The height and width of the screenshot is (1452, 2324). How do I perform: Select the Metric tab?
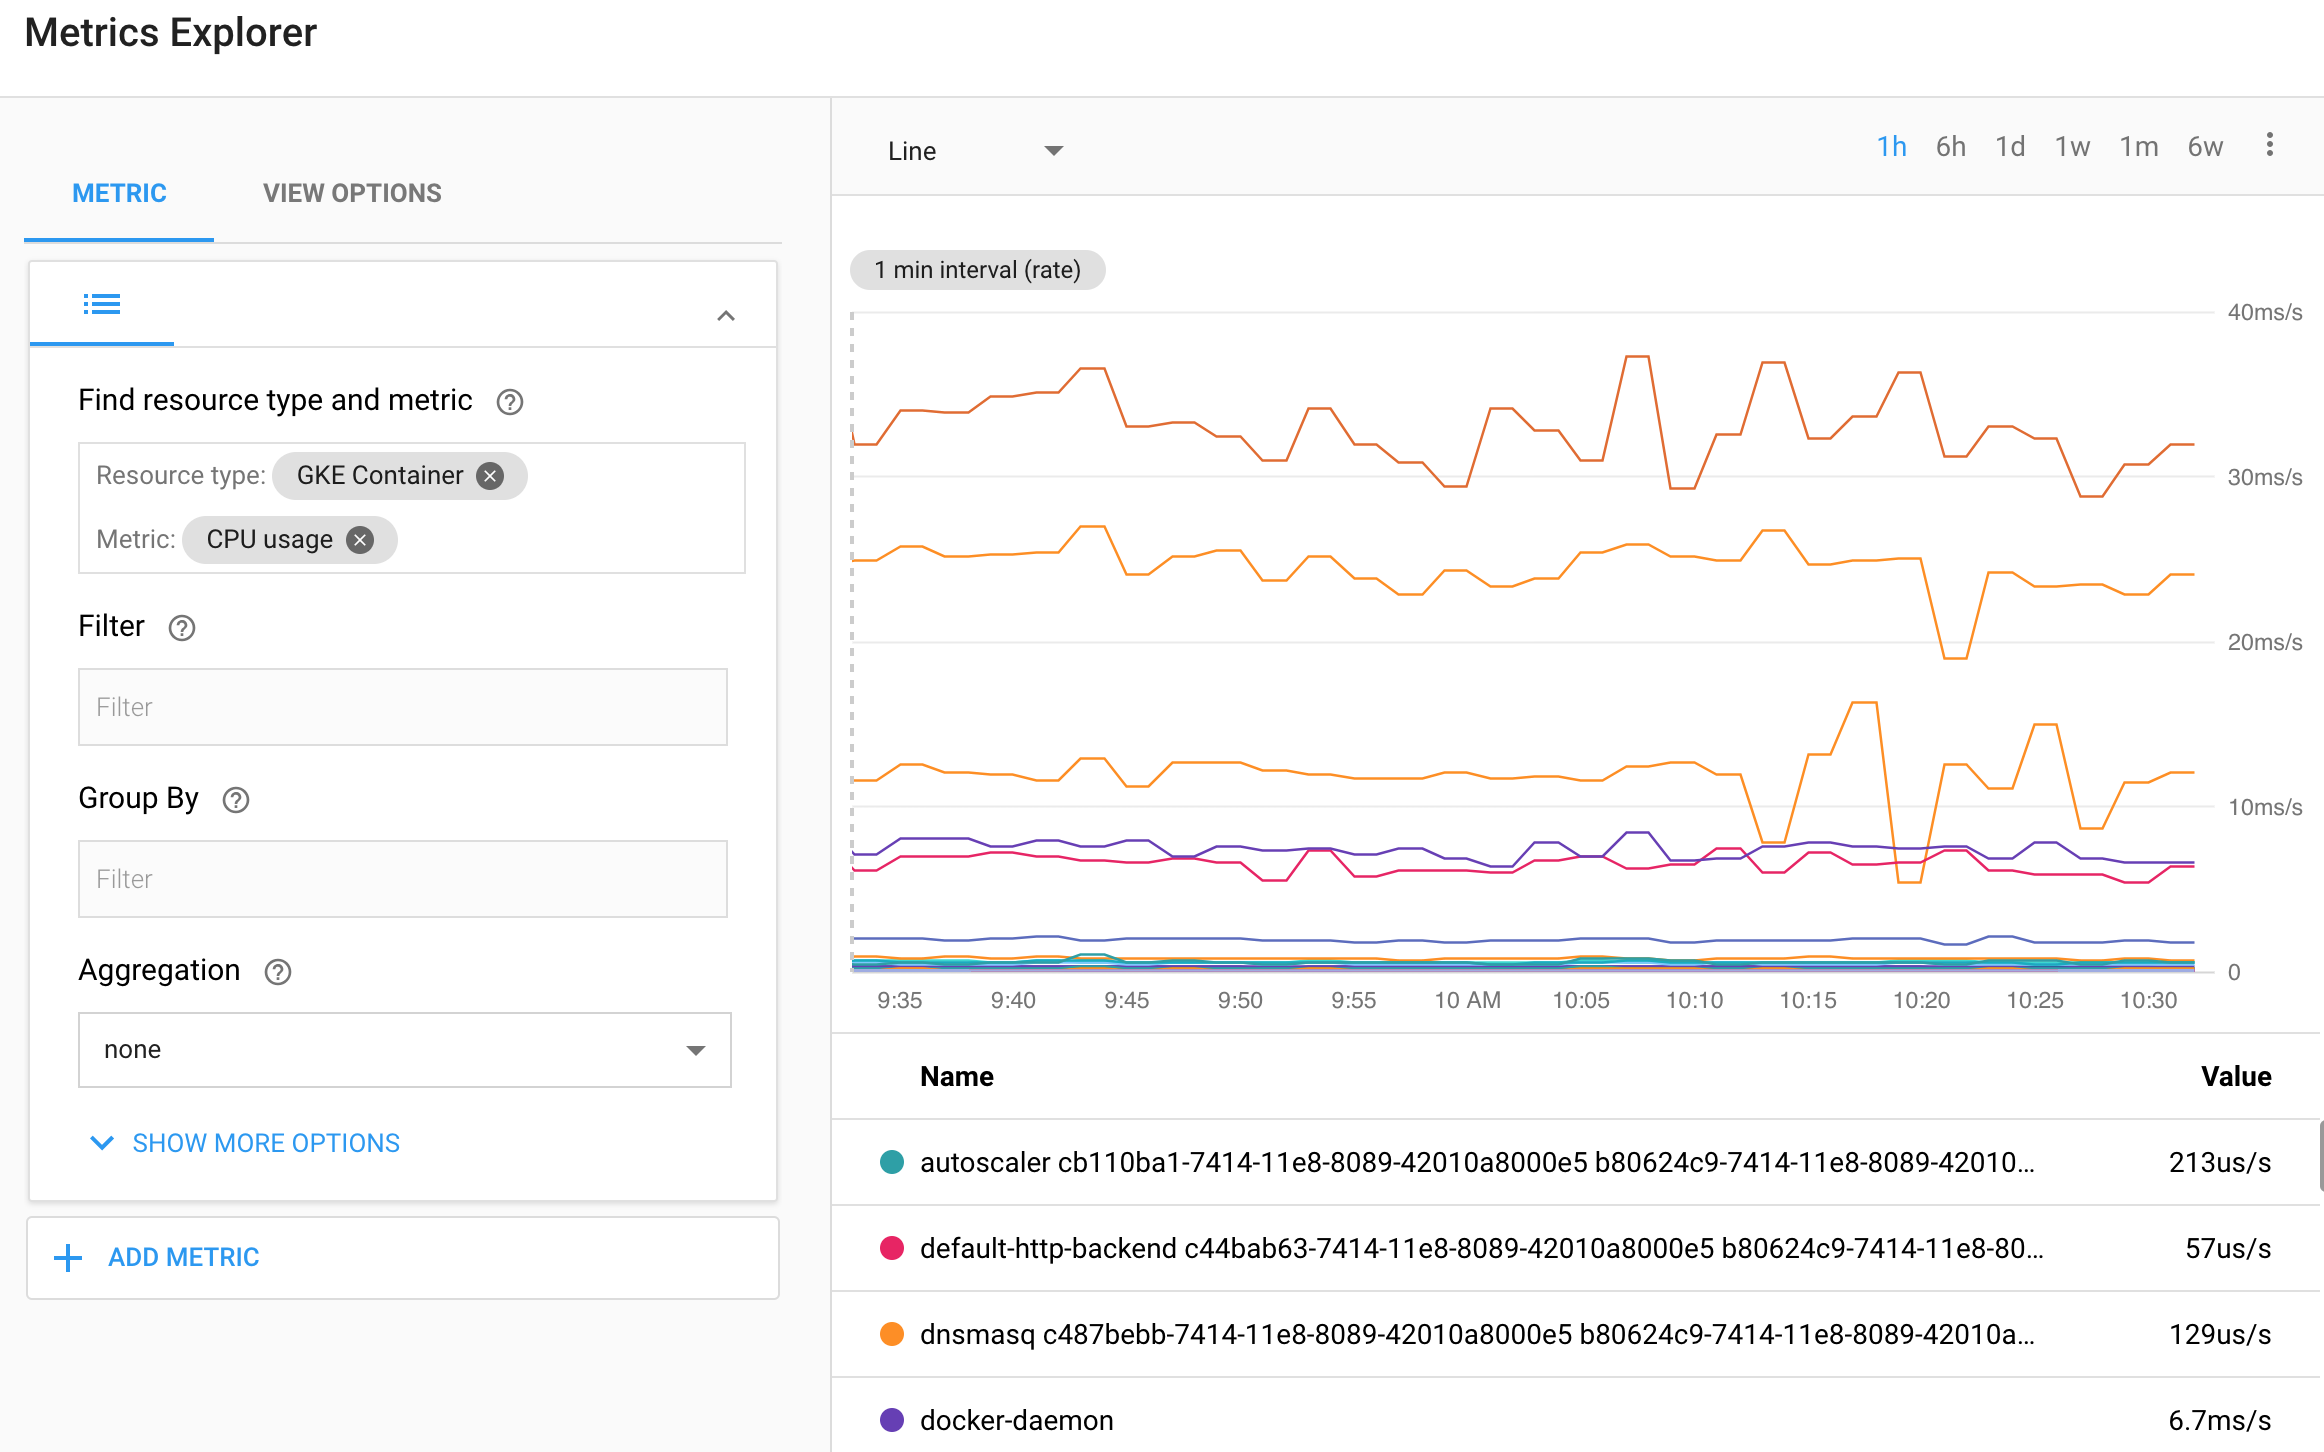pyautogui.click(x=119, y=194)
